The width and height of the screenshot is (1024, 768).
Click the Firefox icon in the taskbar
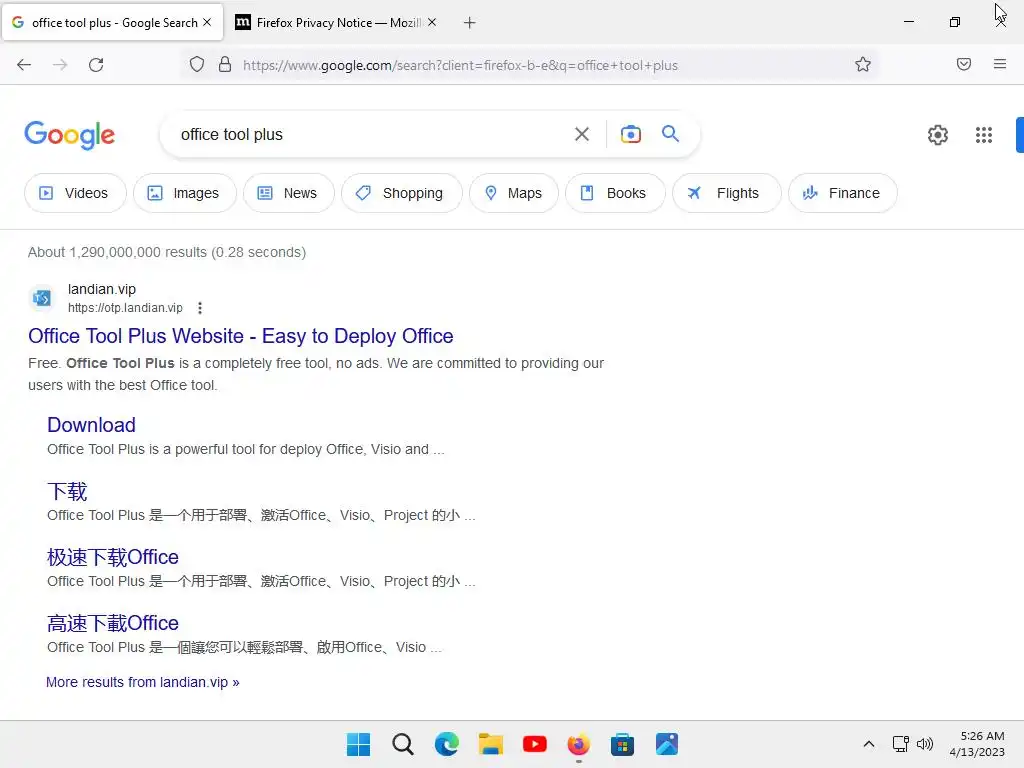click(579, 744)
